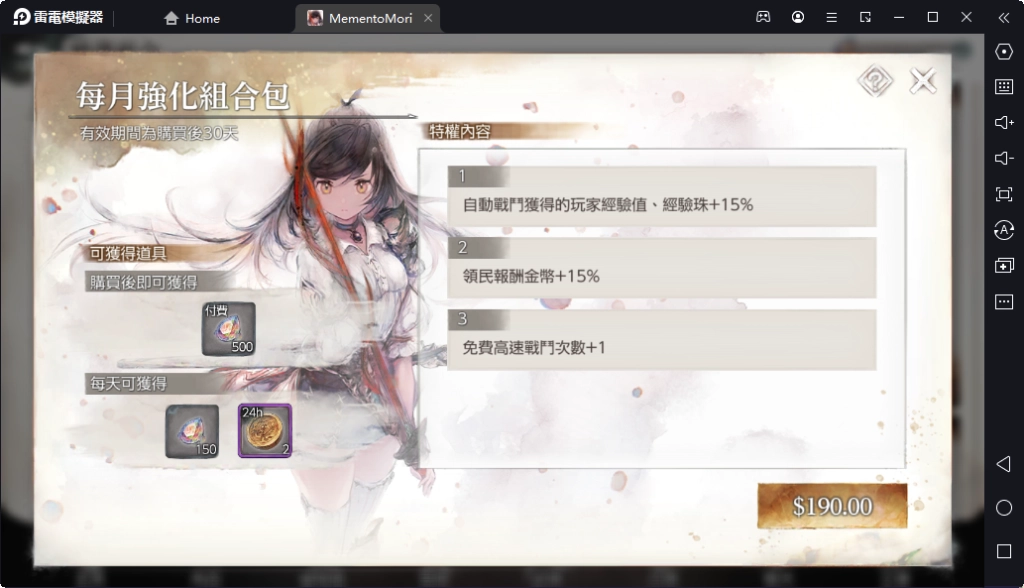
Task: Close the monthly pack dialog with X
Action: tap(923, 81)
